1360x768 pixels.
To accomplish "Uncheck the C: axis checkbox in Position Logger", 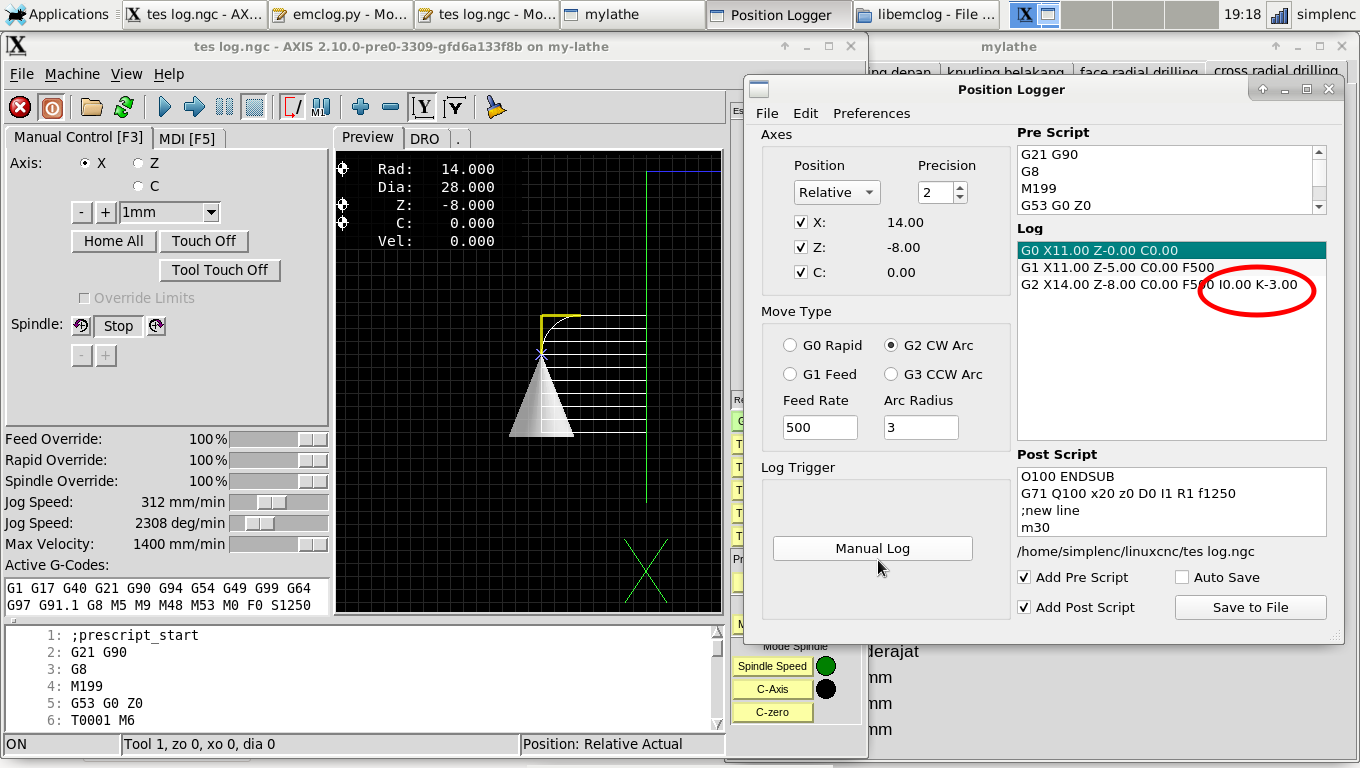I will 801,272.
